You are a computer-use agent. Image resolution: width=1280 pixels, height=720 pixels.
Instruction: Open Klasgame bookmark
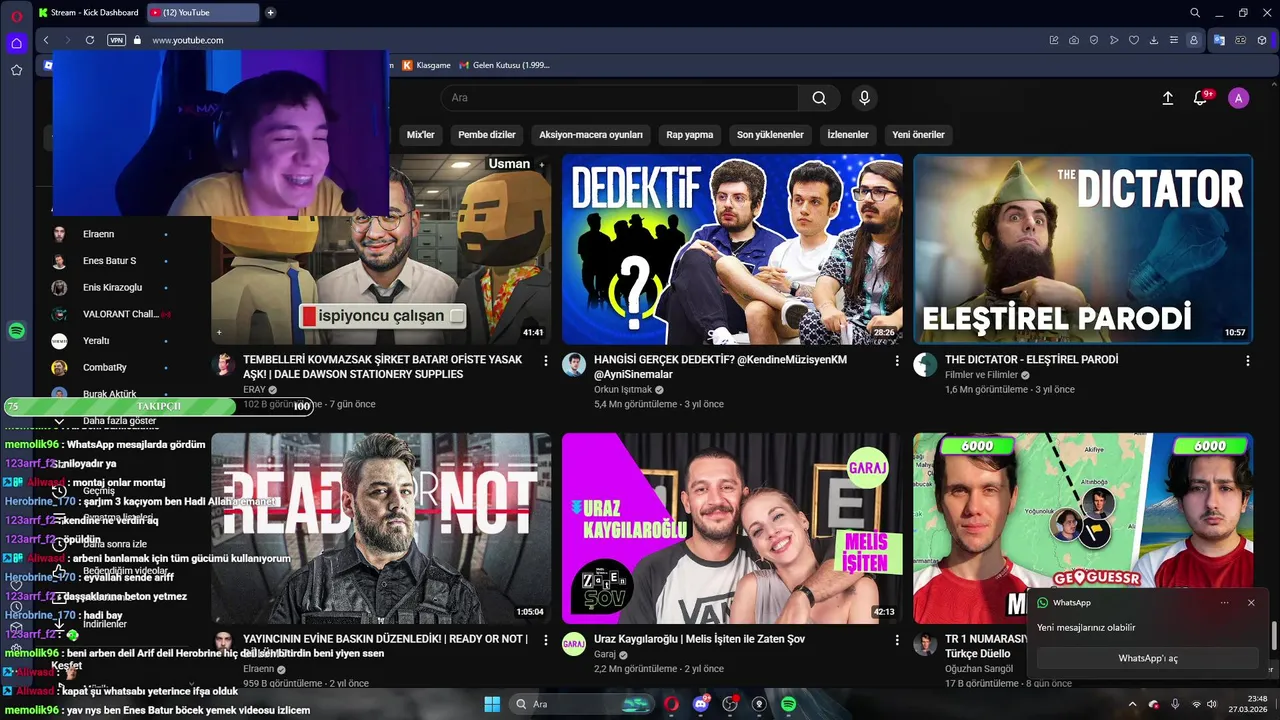(427, 65)
